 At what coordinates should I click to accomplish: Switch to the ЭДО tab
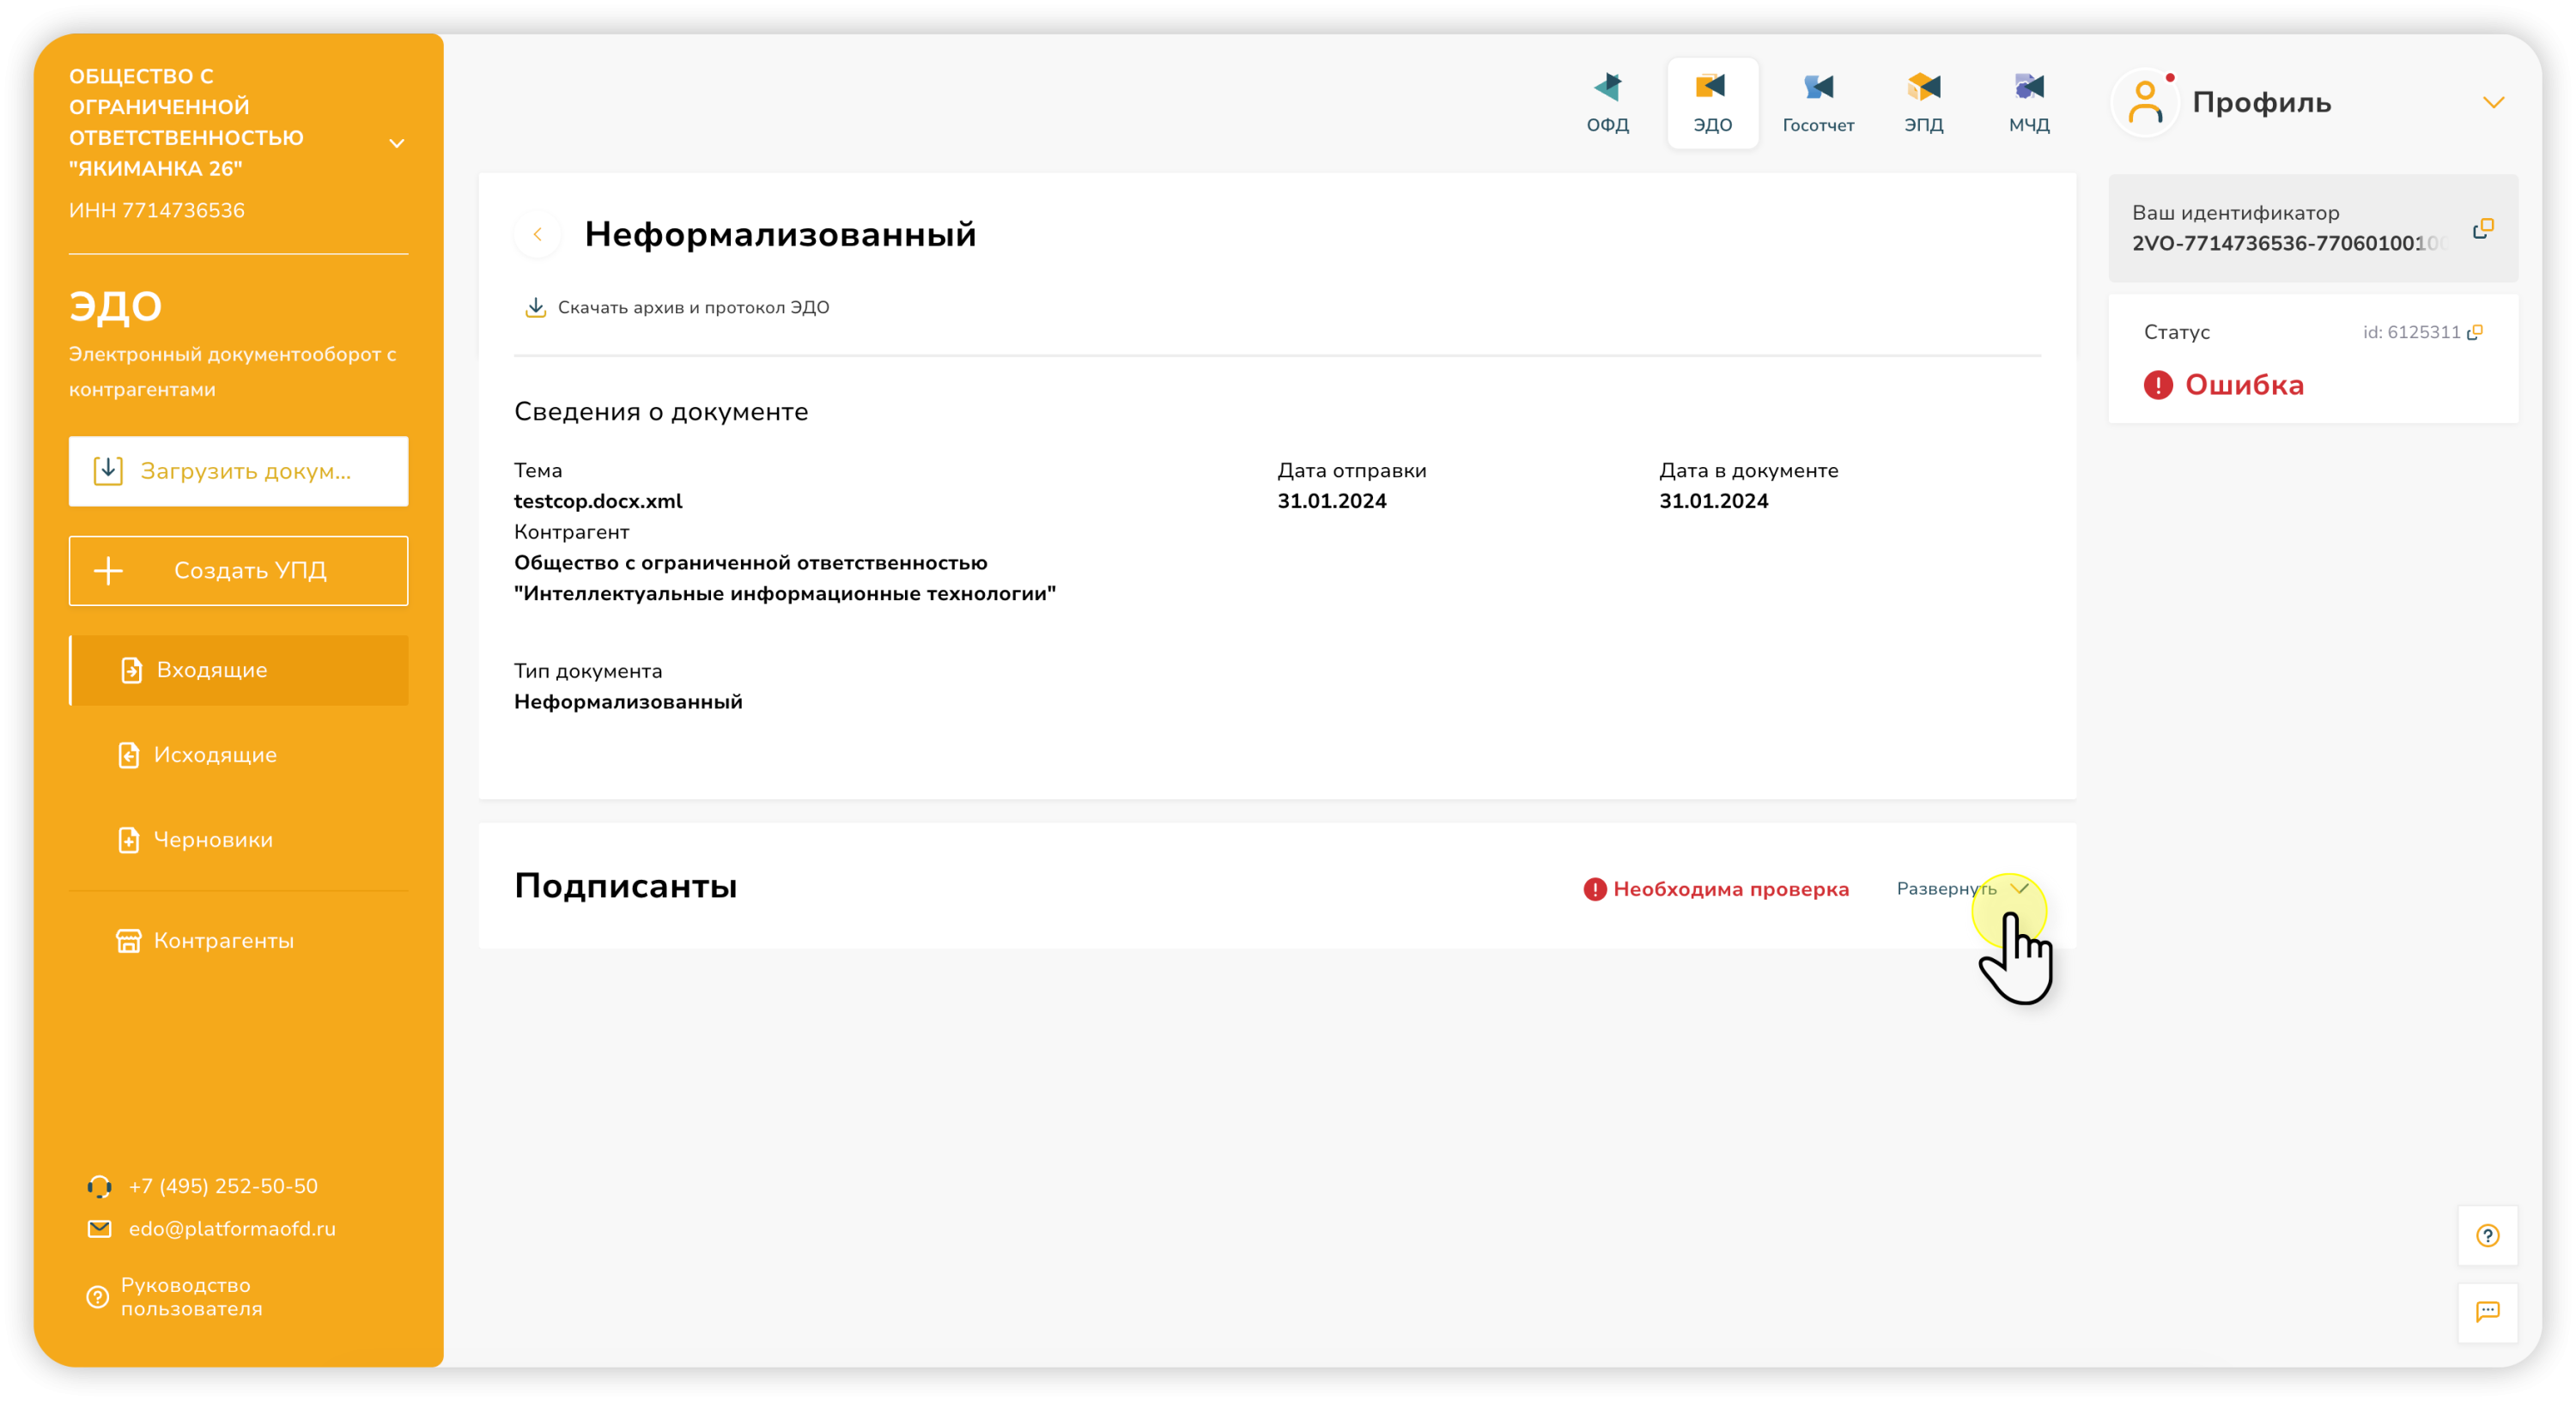[x=1712, y=102]
